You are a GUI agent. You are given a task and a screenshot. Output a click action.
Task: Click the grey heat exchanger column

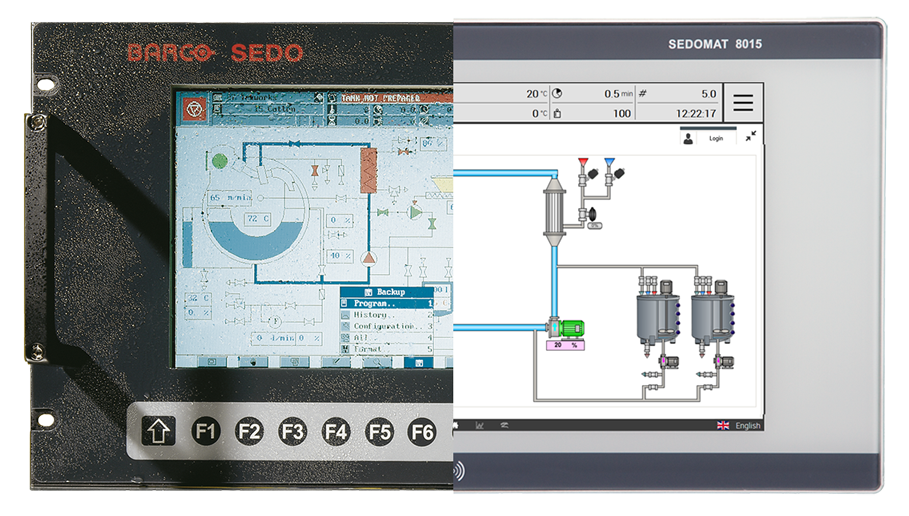pyautogui.click(x=554, y=212)
